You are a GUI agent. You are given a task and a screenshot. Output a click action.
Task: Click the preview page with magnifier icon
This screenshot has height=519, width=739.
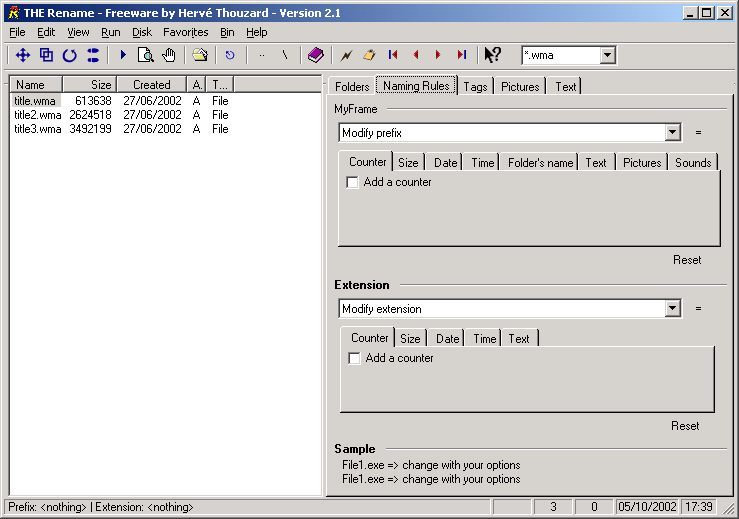pyautogui.click(x=146, y=55)
